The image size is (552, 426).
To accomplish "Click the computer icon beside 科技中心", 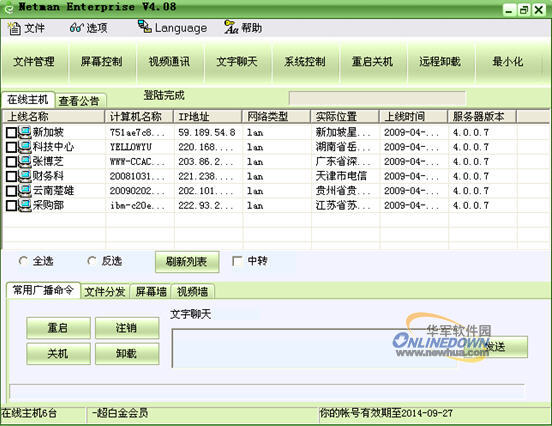I will (25, 147).
